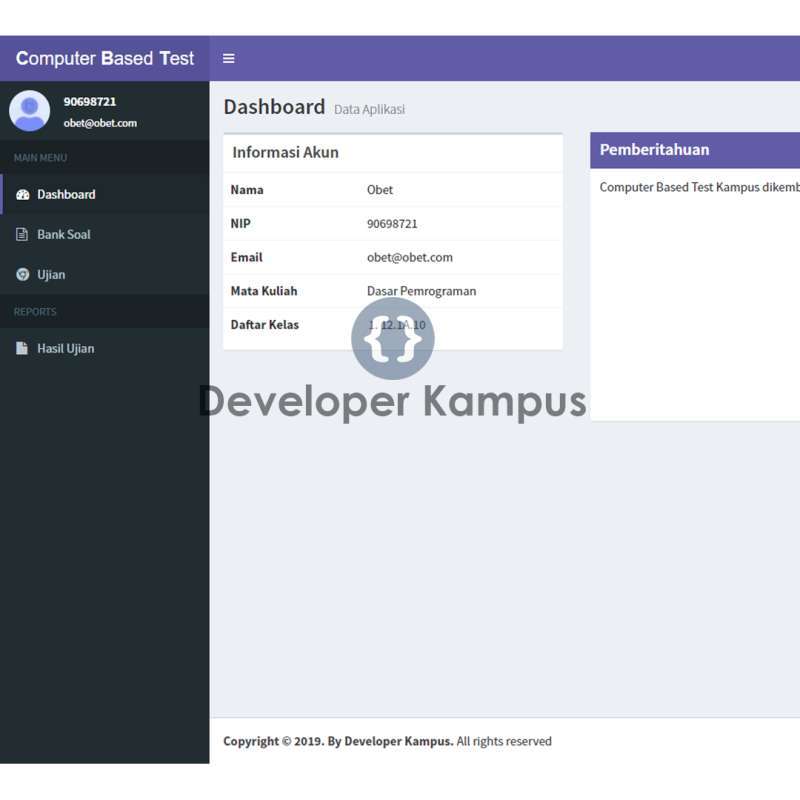The height and width of the screenshot is (800, 800).
Task: Open the user avatar icon for Obet
Action: (x=29, y=110)
